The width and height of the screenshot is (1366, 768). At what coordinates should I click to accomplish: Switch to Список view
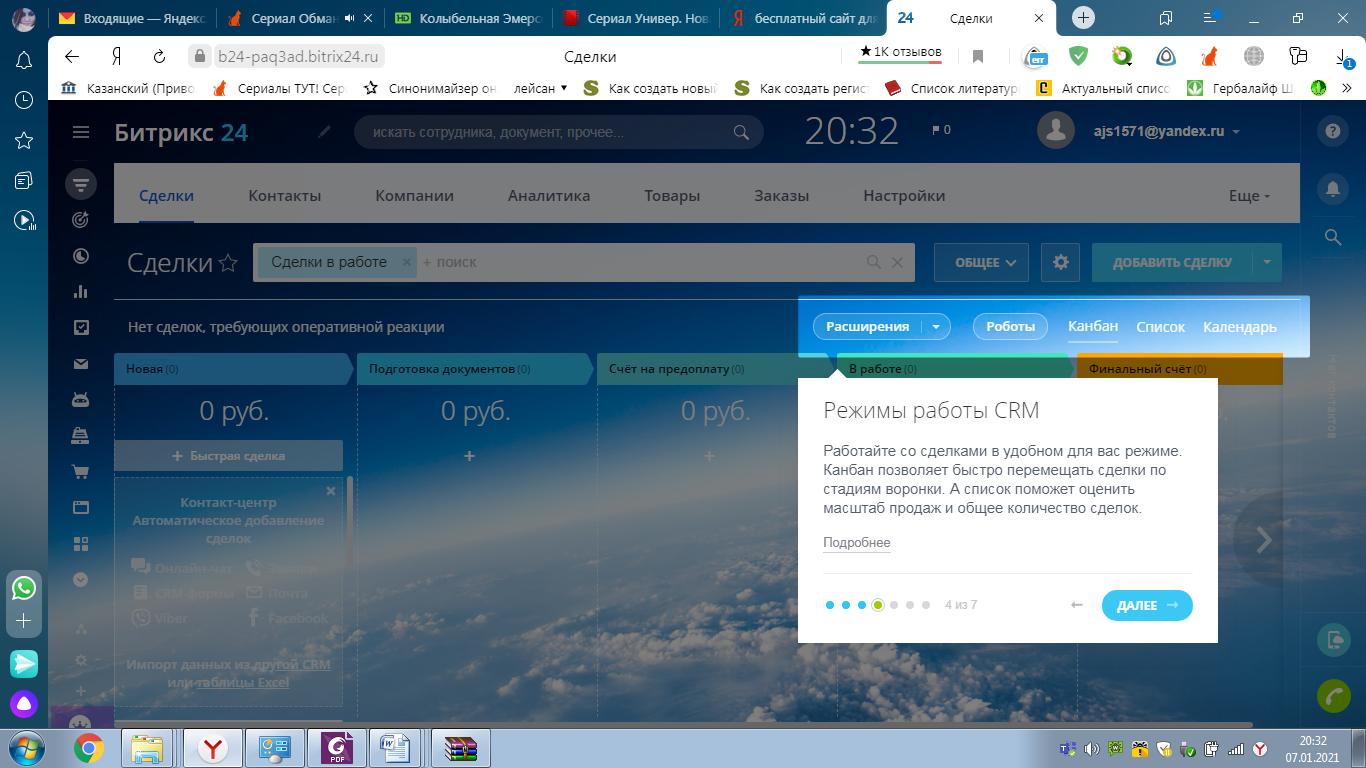point(1160,327)
